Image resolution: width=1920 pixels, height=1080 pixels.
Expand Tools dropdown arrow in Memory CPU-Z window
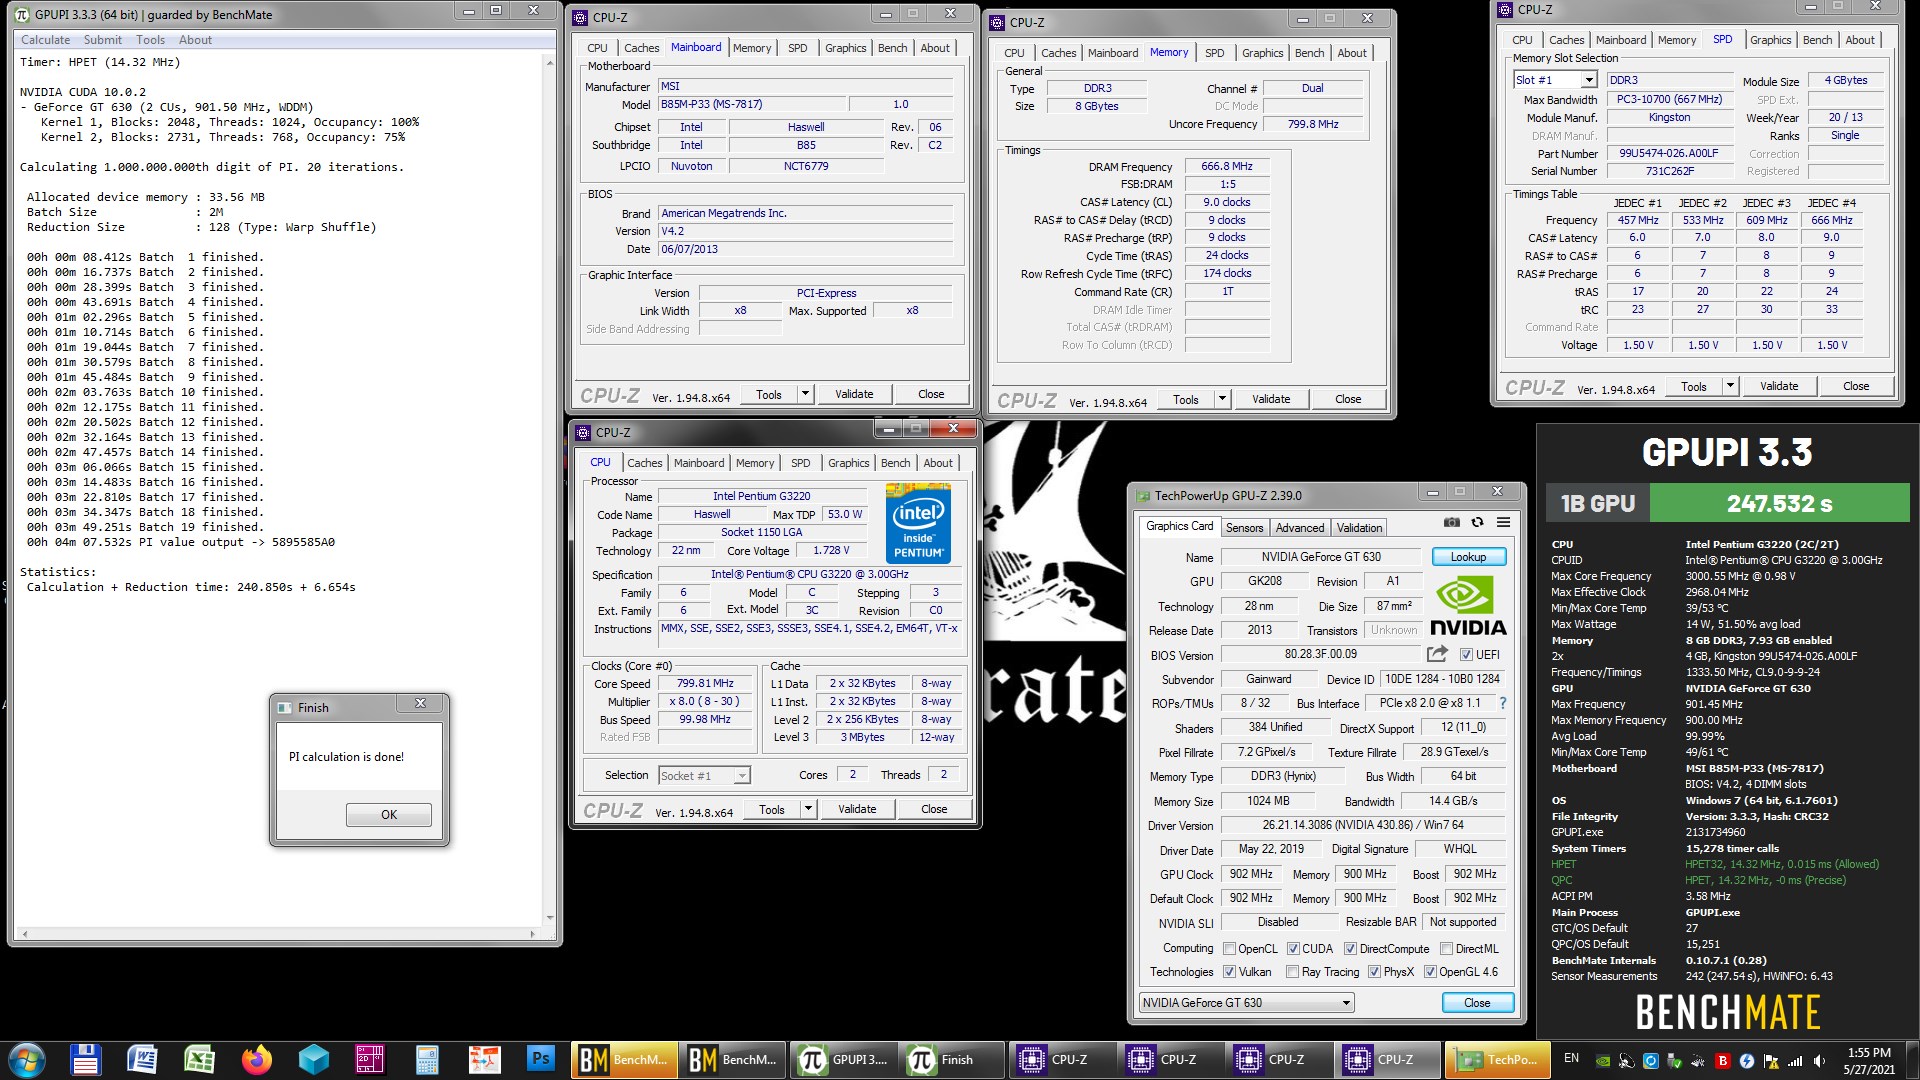[x=1222, y=399]
